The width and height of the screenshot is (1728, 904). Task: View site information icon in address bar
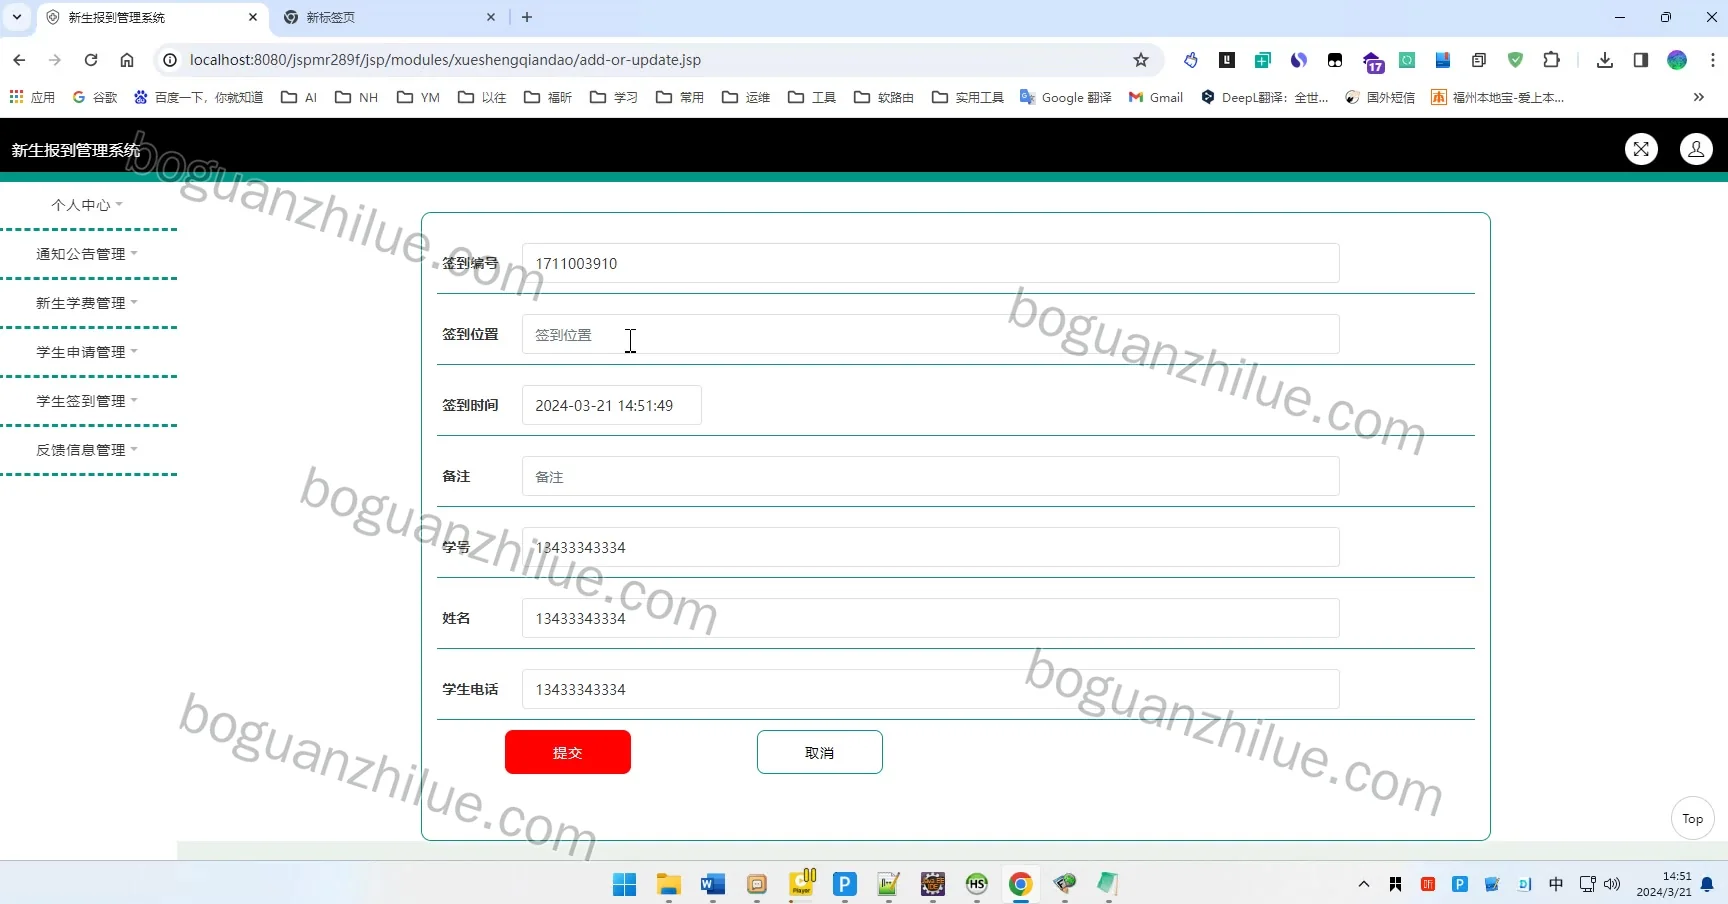170,60
